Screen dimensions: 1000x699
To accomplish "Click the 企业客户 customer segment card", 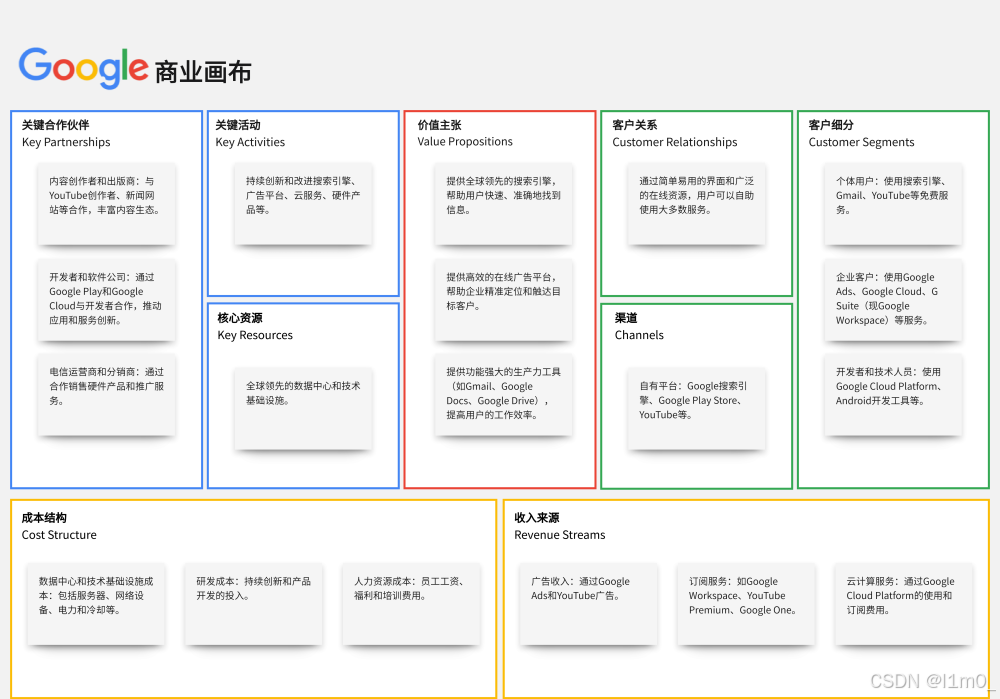I will 893,300.
